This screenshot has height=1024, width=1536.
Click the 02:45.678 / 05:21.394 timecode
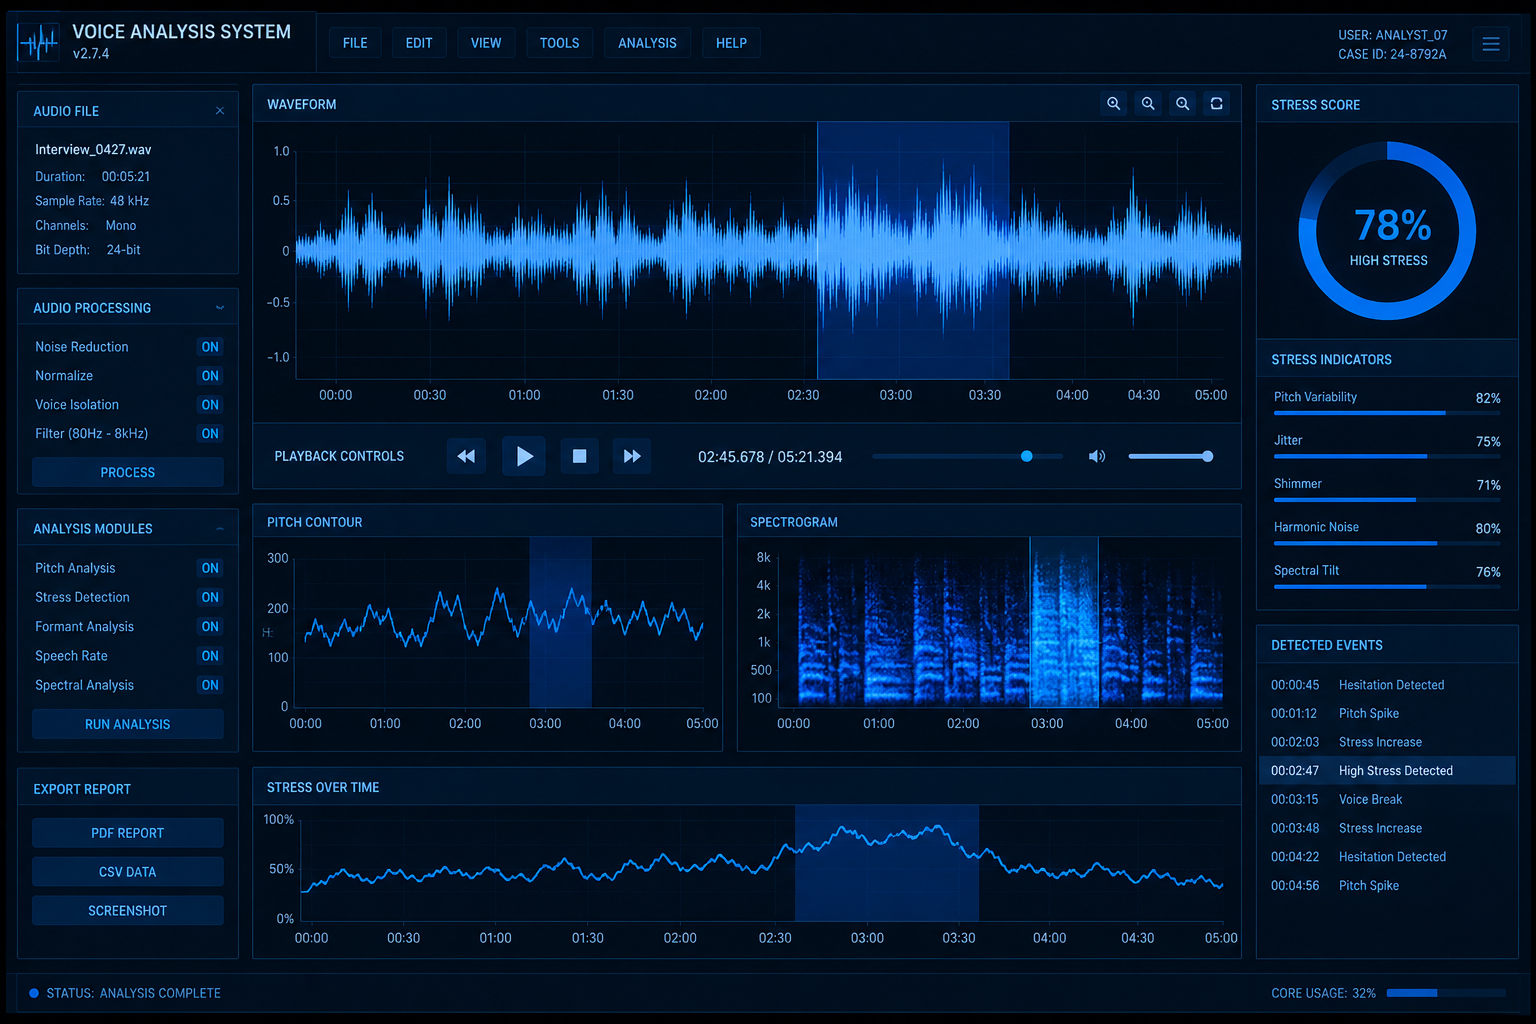pyautogui.click(x=770, y=457)
